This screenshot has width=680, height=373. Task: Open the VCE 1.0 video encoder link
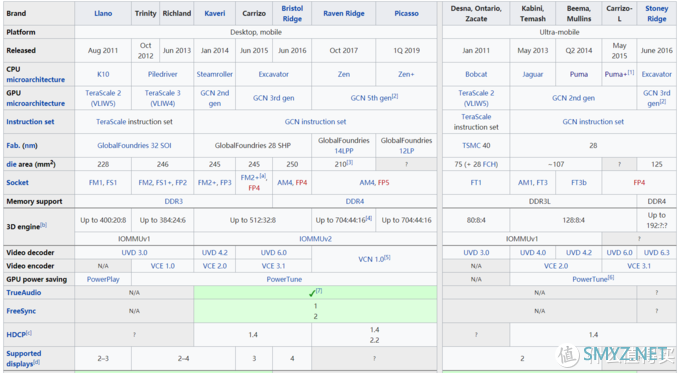click(163, 266)
